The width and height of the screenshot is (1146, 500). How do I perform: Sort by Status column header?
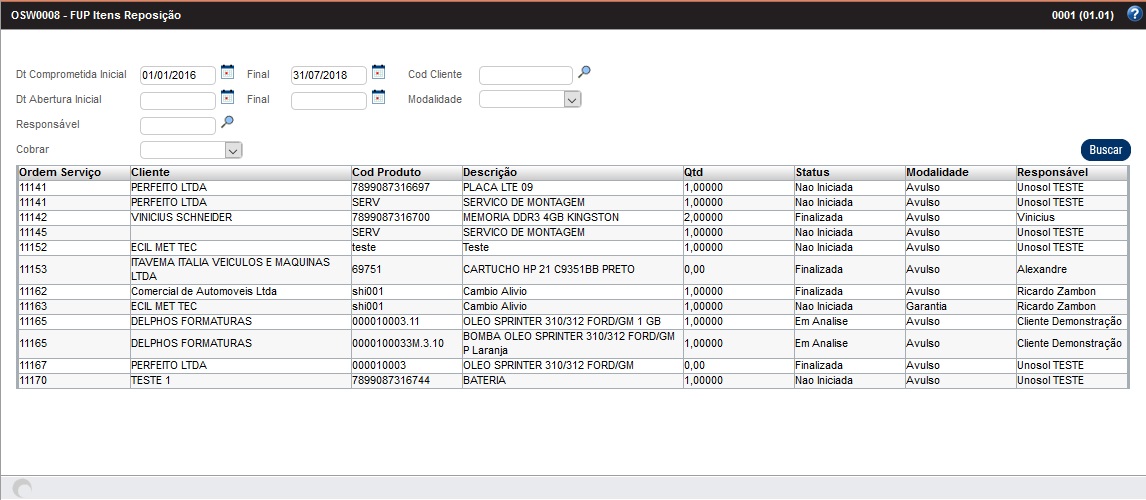[813, 172]
